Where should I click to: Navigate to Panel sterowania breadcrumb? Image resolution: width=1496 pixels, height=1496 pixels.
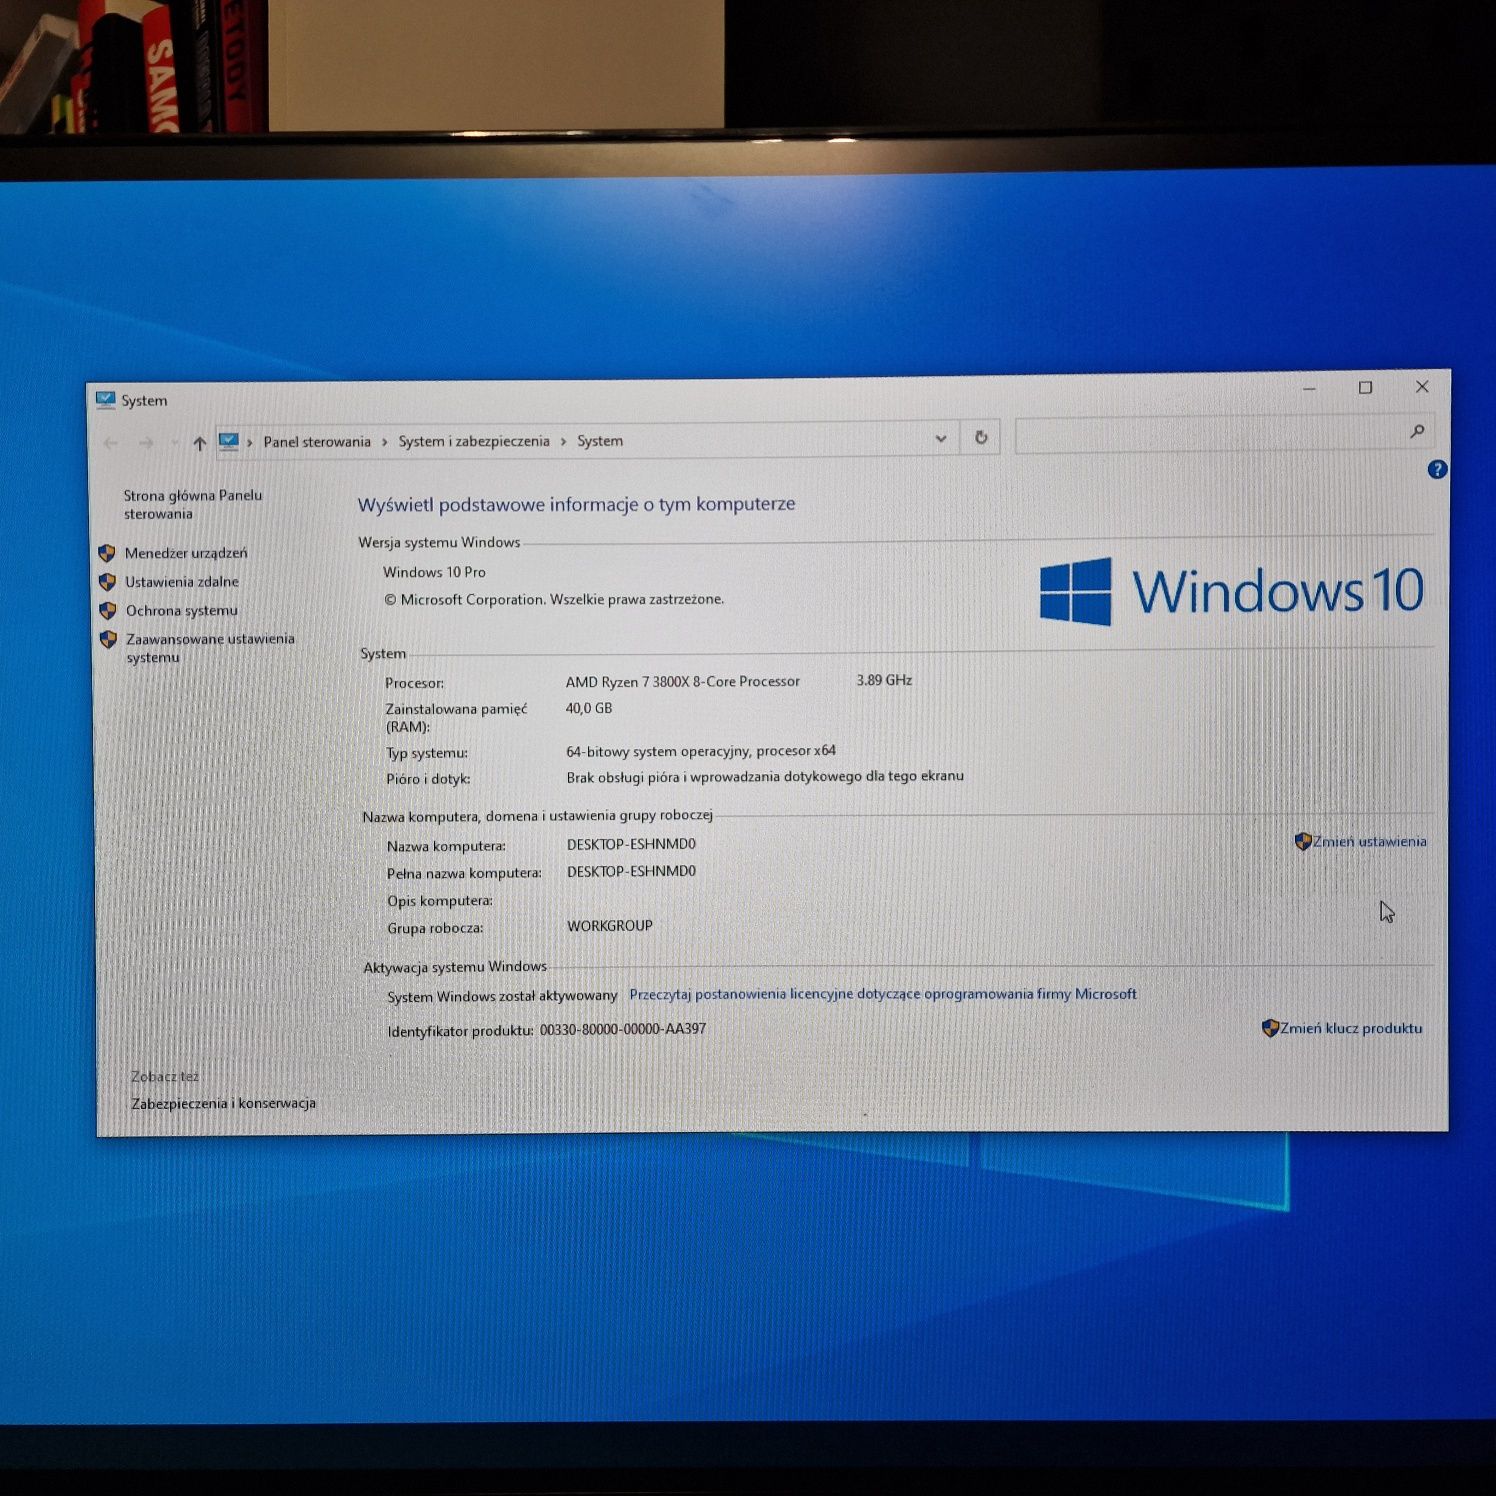(x=317, y=442)
